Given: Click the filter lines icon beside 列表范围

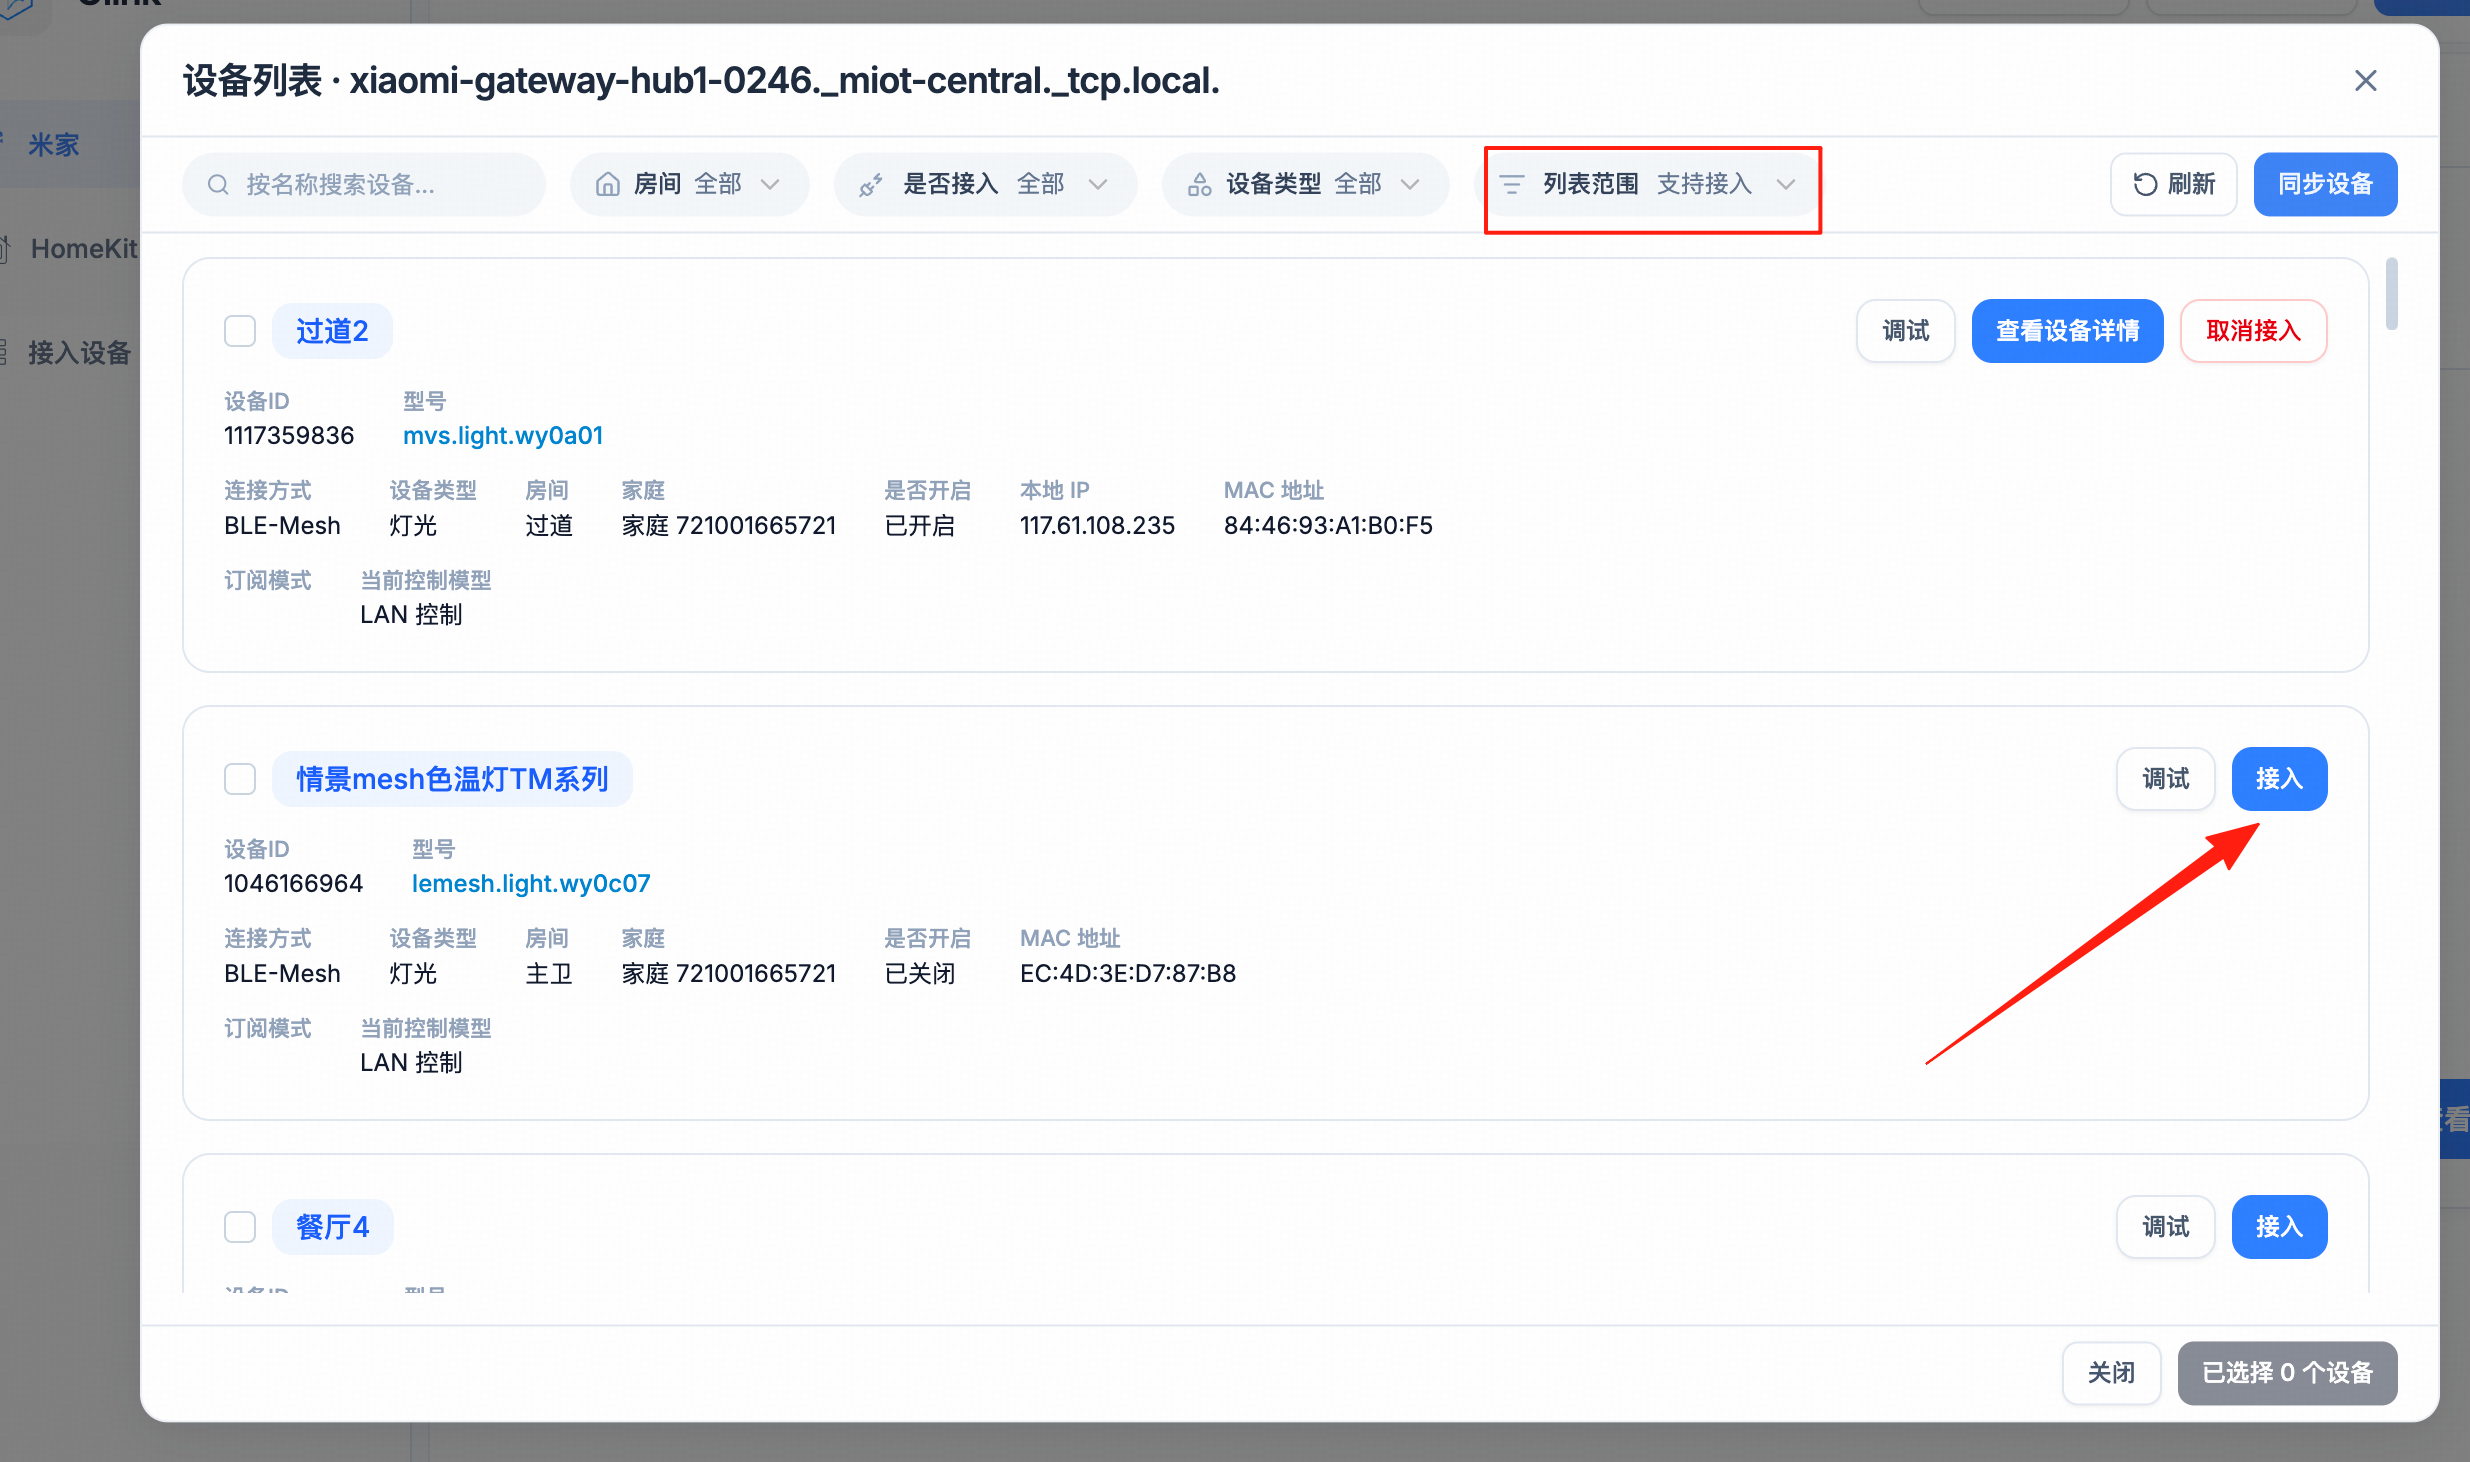Looking at the screenshot, I should click(1512, 185).
